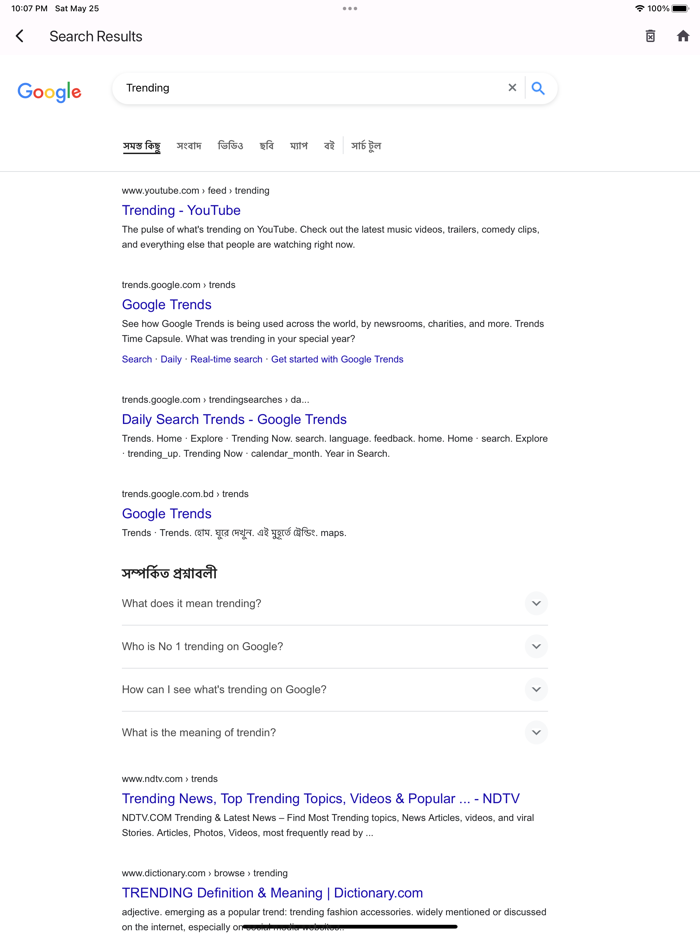Expand 'What is the meaning of trendin?'

coord(536,732)
